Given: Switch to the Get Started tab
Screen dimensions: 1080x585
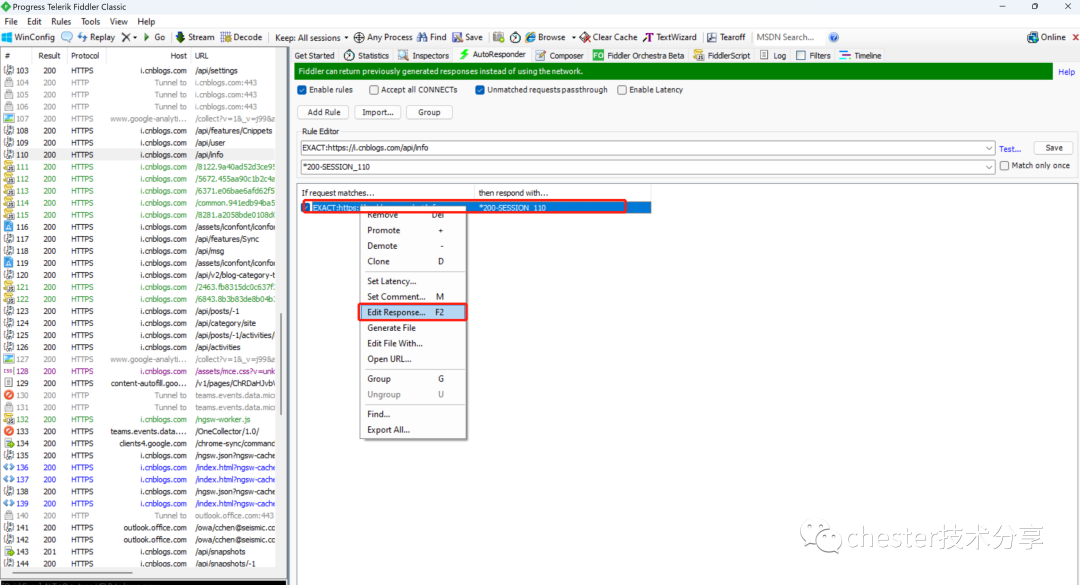Looking at the screenshot, I should (x=315, y=55).
